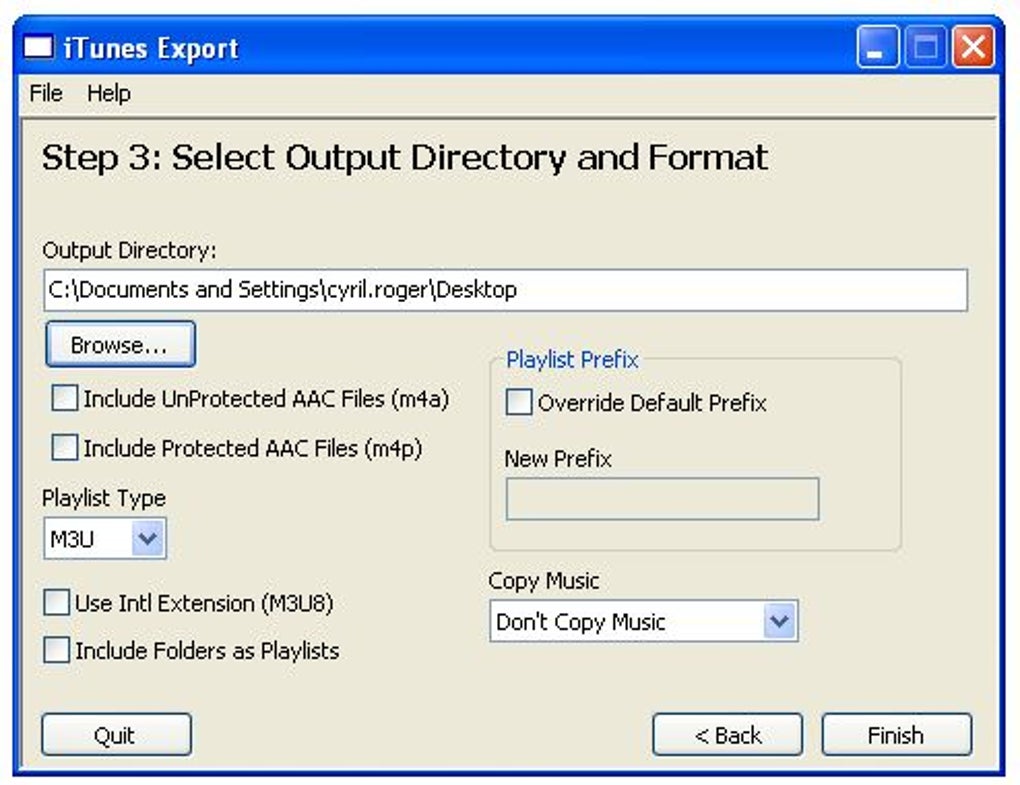The width and height of the screenshot is (1020, 785).
Task: Click the iTunes Export title bar icon
Action: [38, 47]
